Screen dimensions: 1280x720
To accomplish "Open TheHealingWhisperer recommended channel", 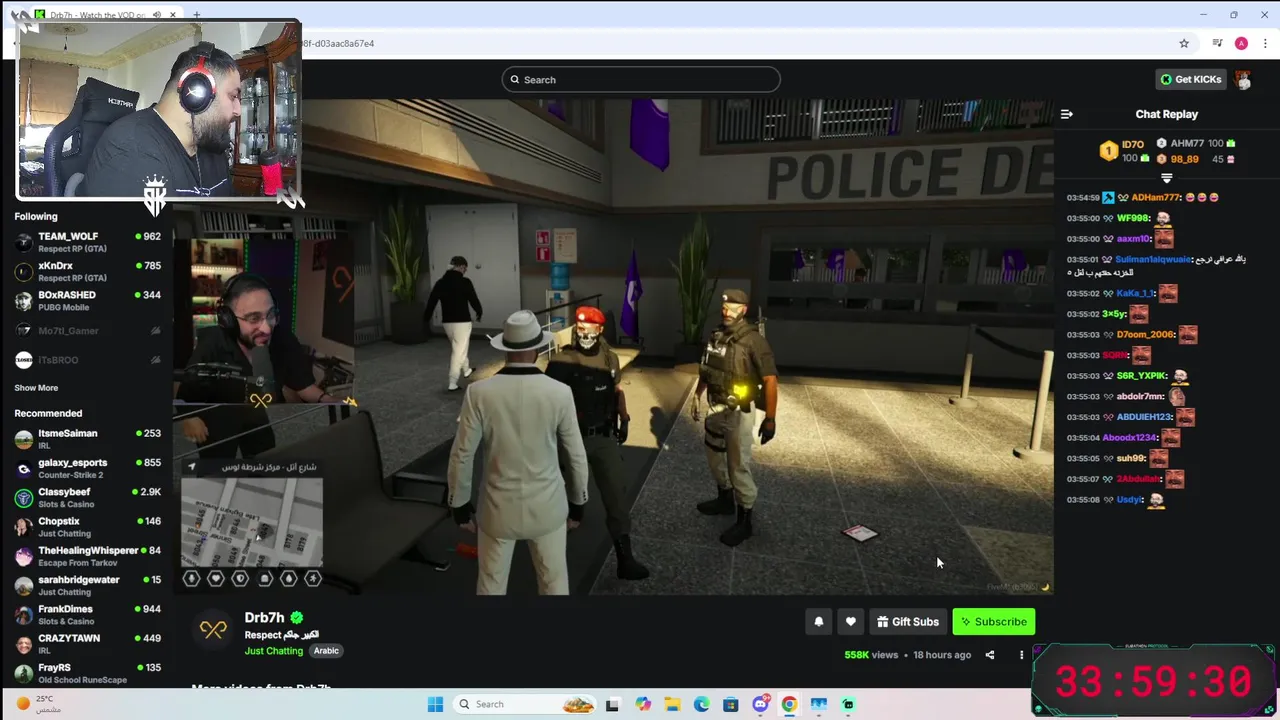I will (x=88, y=556).
